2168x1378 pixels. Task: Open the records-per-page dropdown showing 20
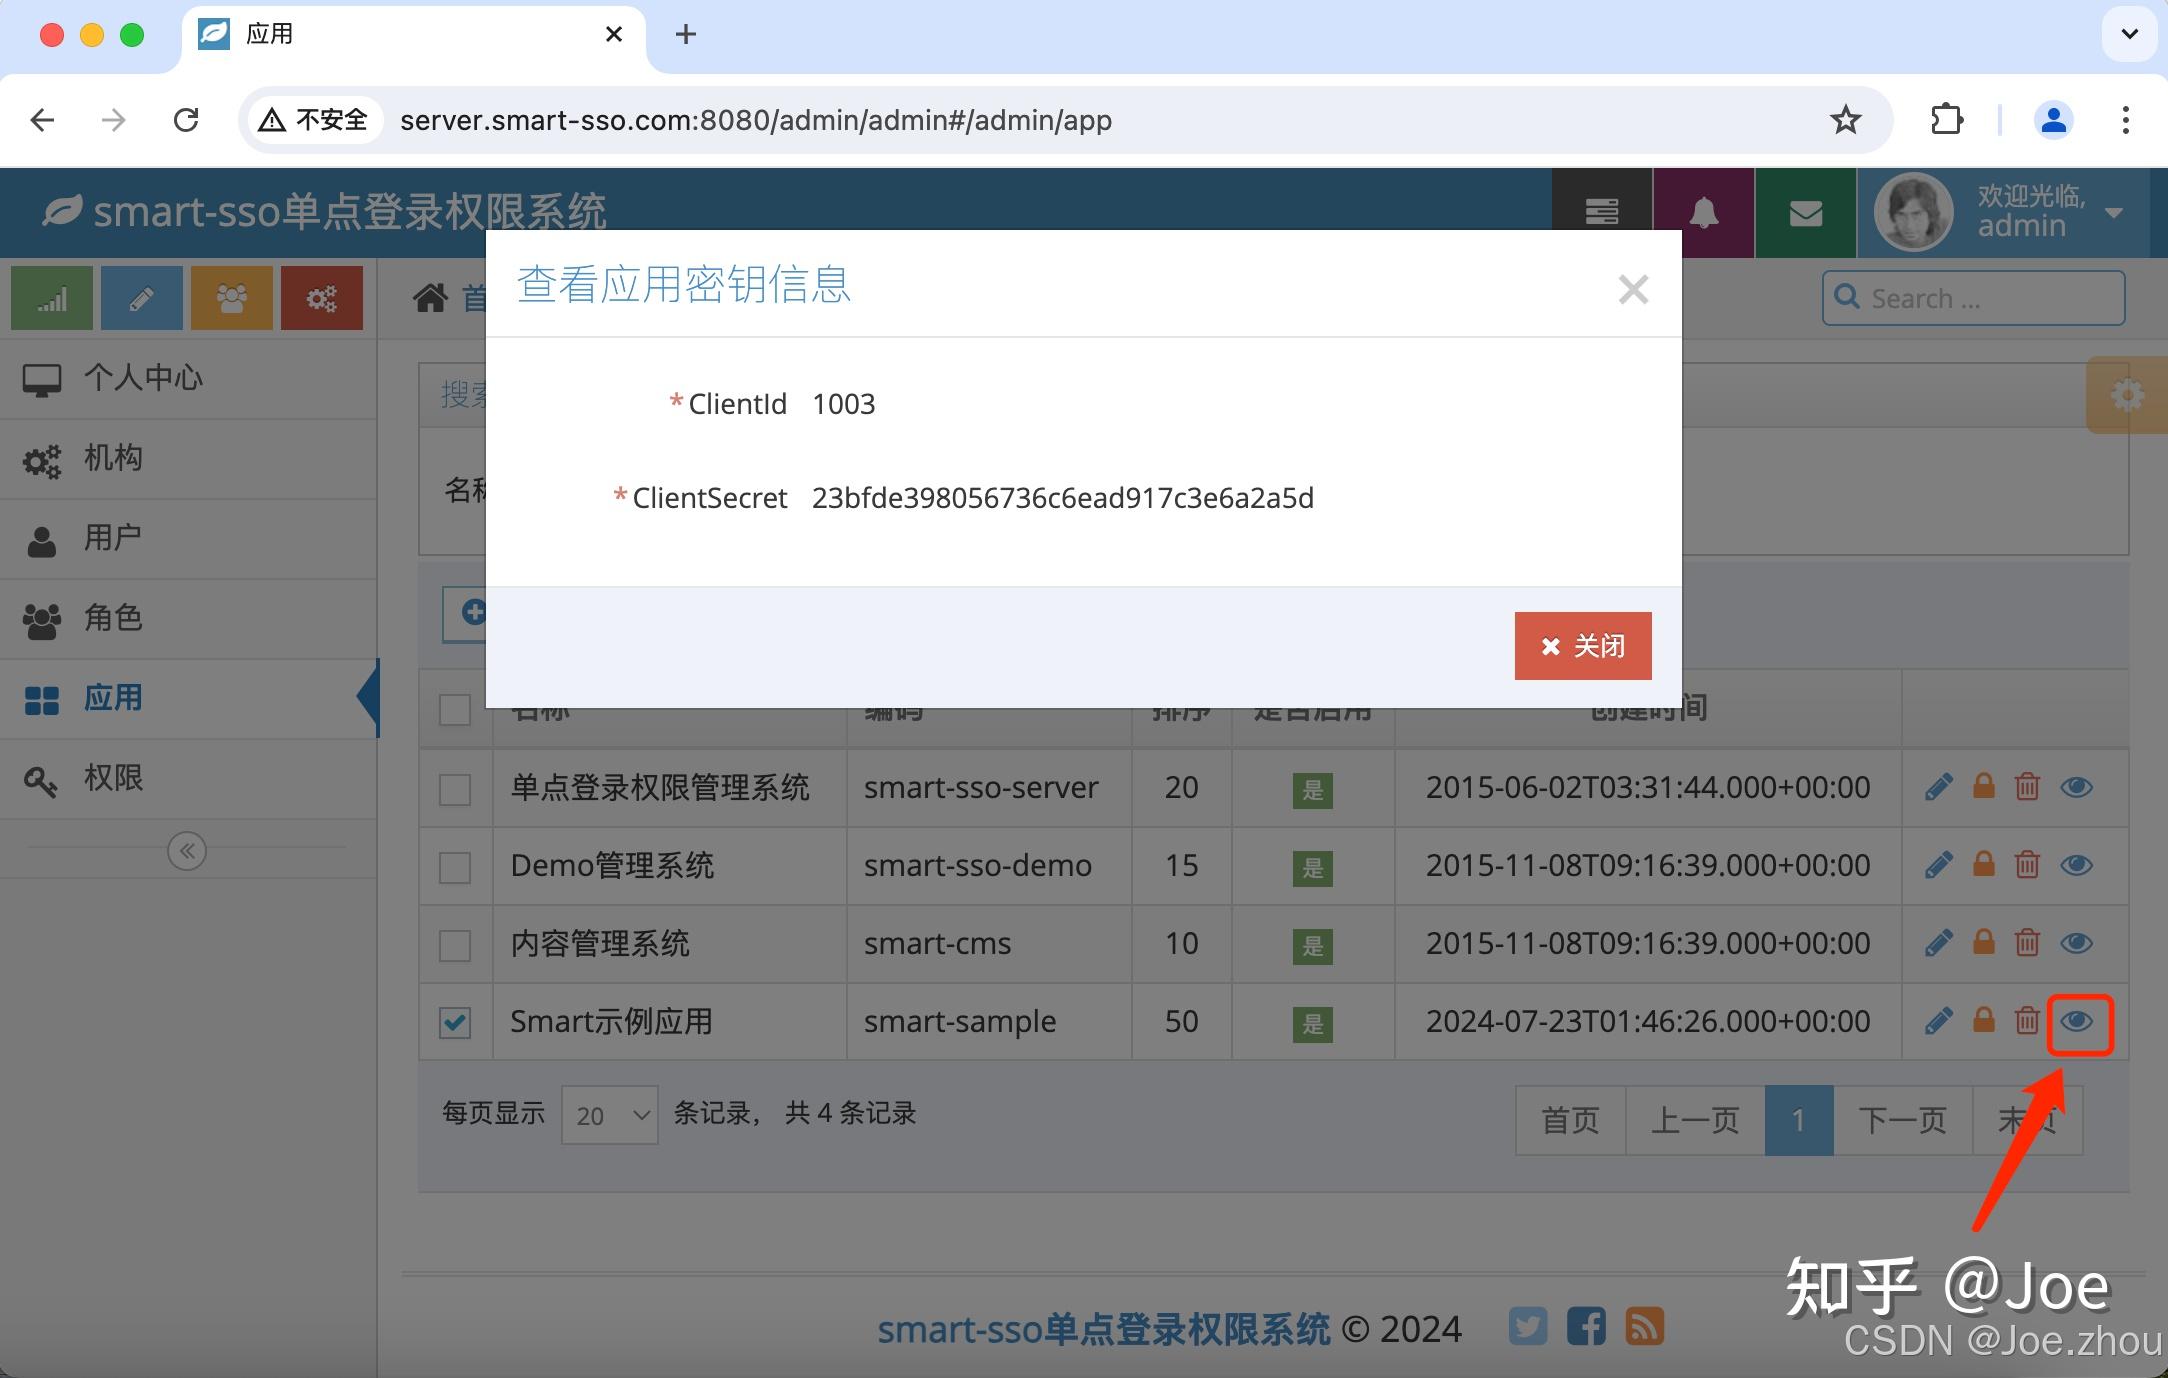608,1114
